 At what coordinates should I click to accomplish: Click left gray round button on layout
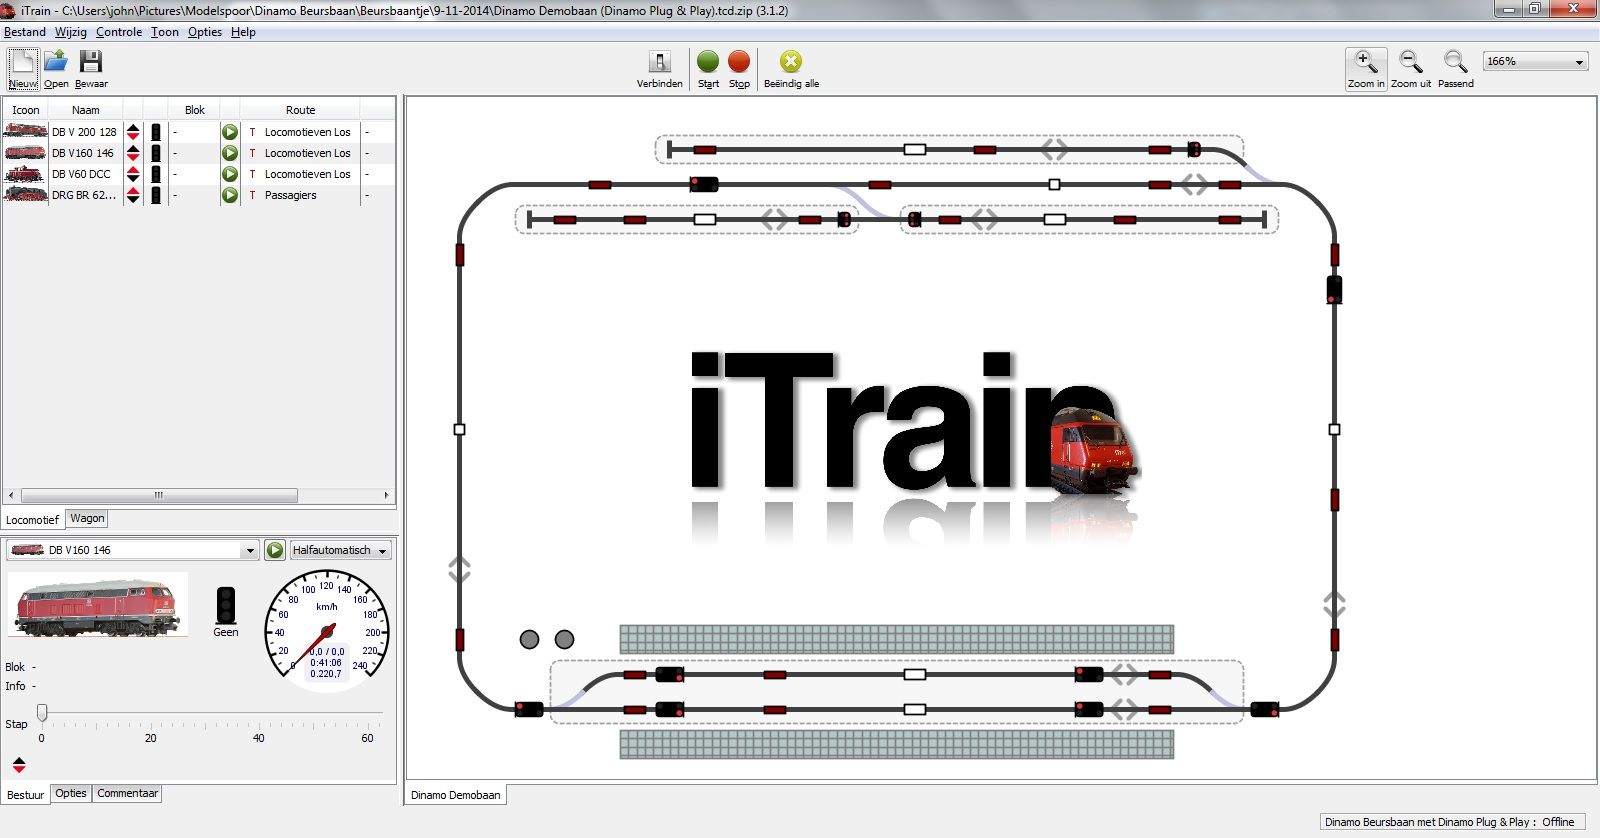[x=530, y=639]
